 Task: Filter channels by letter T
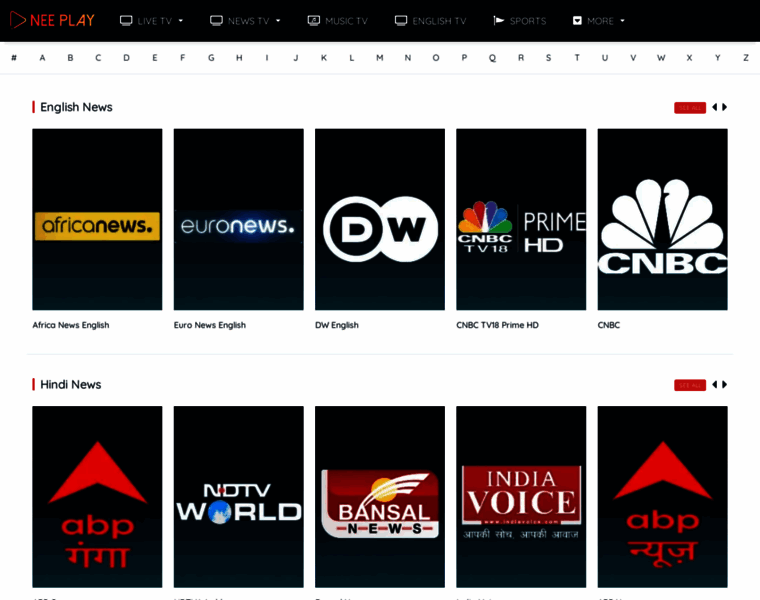click(x=577, y=58)
